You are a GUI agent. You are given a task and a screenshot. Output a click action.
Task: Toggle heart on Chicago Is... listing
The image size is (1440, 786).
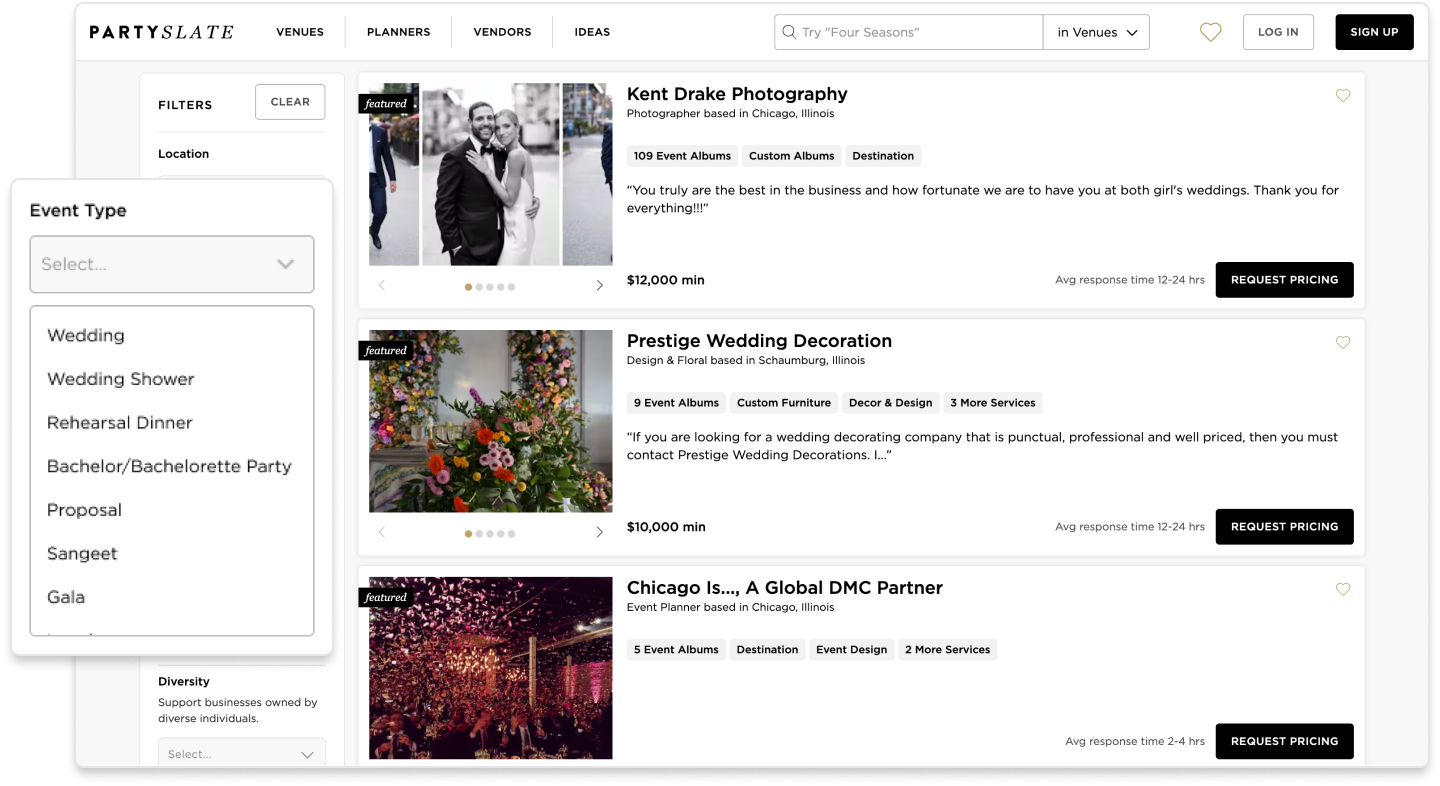pos(1343,590)
